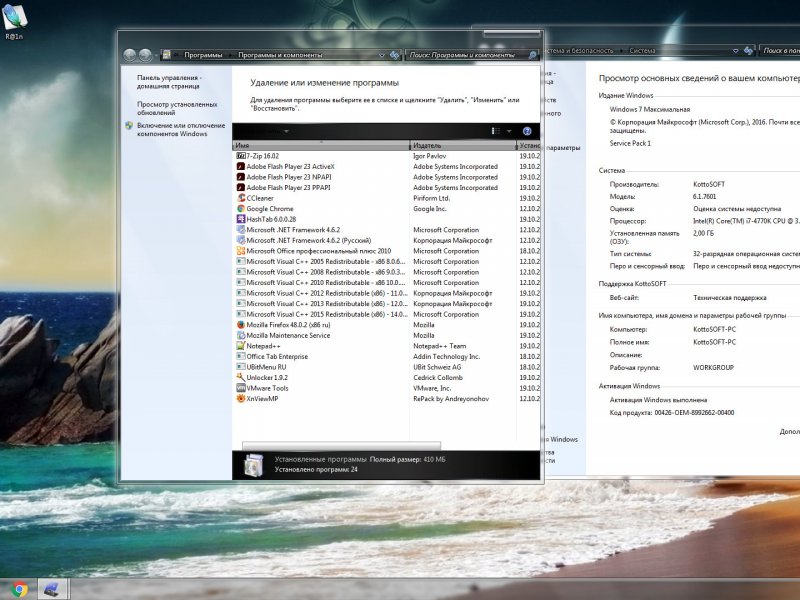
Task: Click the Система breadcrumb in System window
Action: tap(642, 51)
